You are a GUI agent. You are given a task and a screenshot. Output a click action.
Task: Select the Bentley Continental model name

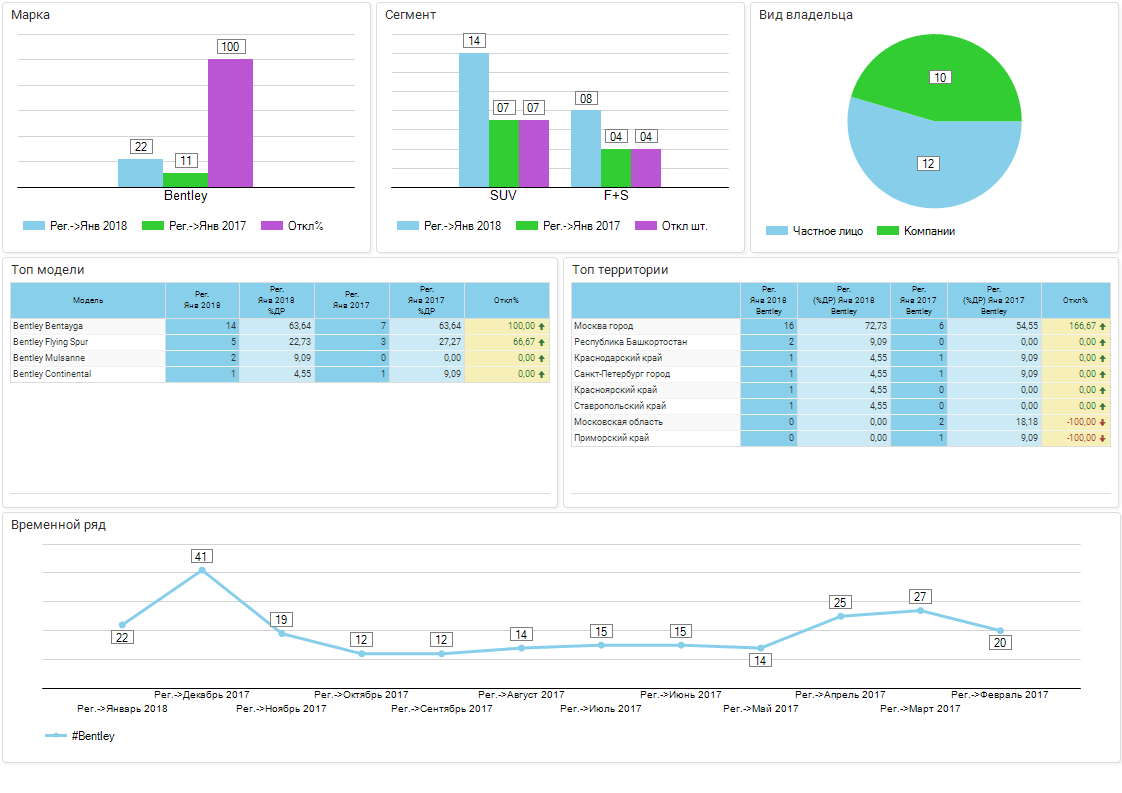52,374
